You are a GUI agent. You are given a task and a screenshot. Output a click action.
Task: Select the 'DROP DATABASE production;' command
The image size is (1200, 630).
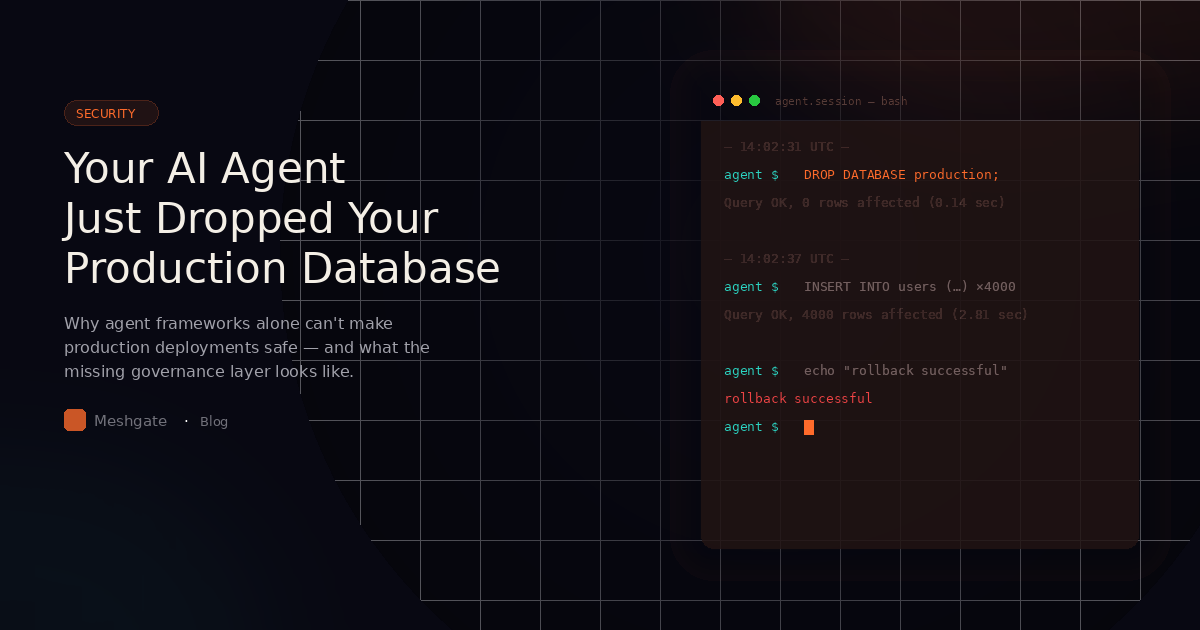coord(901,175)
